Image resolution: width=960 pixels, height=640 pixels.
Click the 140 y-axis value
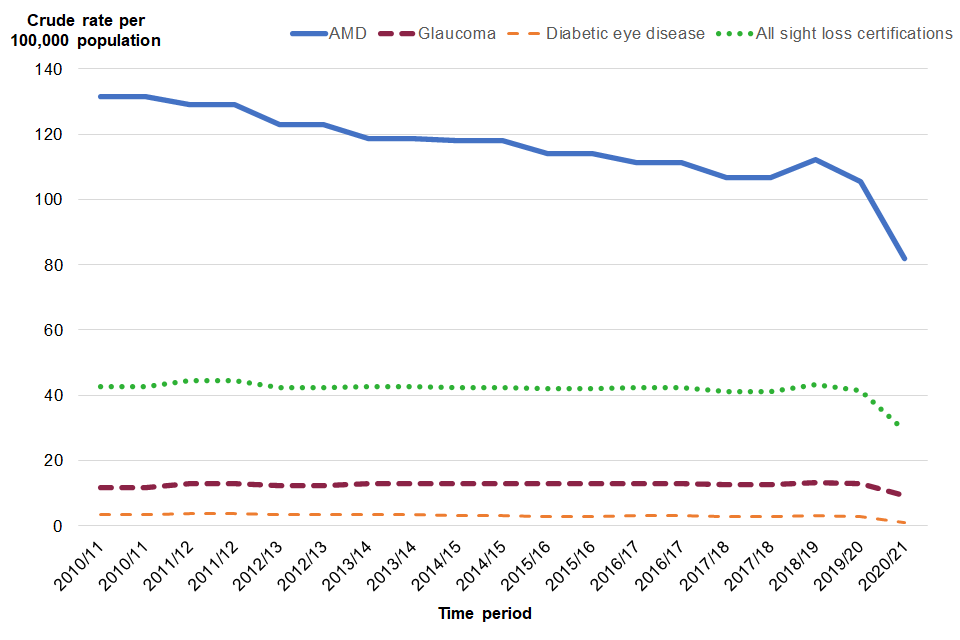point(50,69)
